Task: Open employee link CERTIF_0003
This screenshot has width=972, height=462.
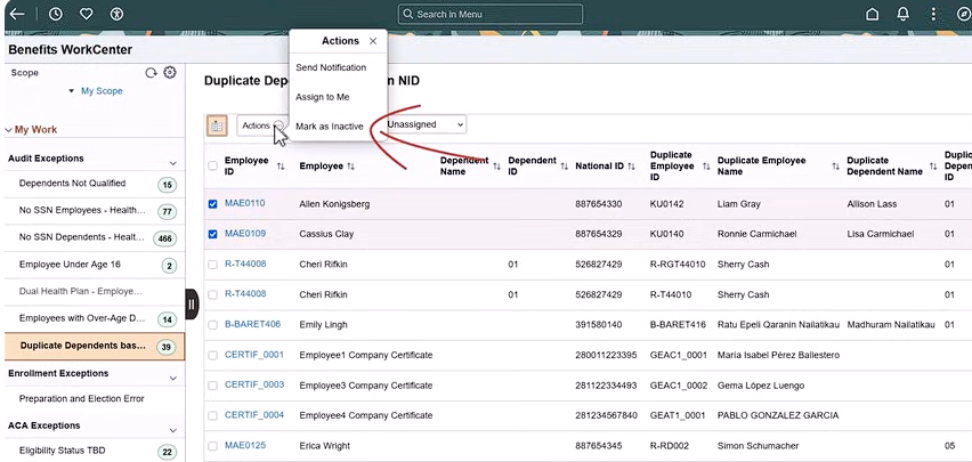Action: [x=254, y=385]
